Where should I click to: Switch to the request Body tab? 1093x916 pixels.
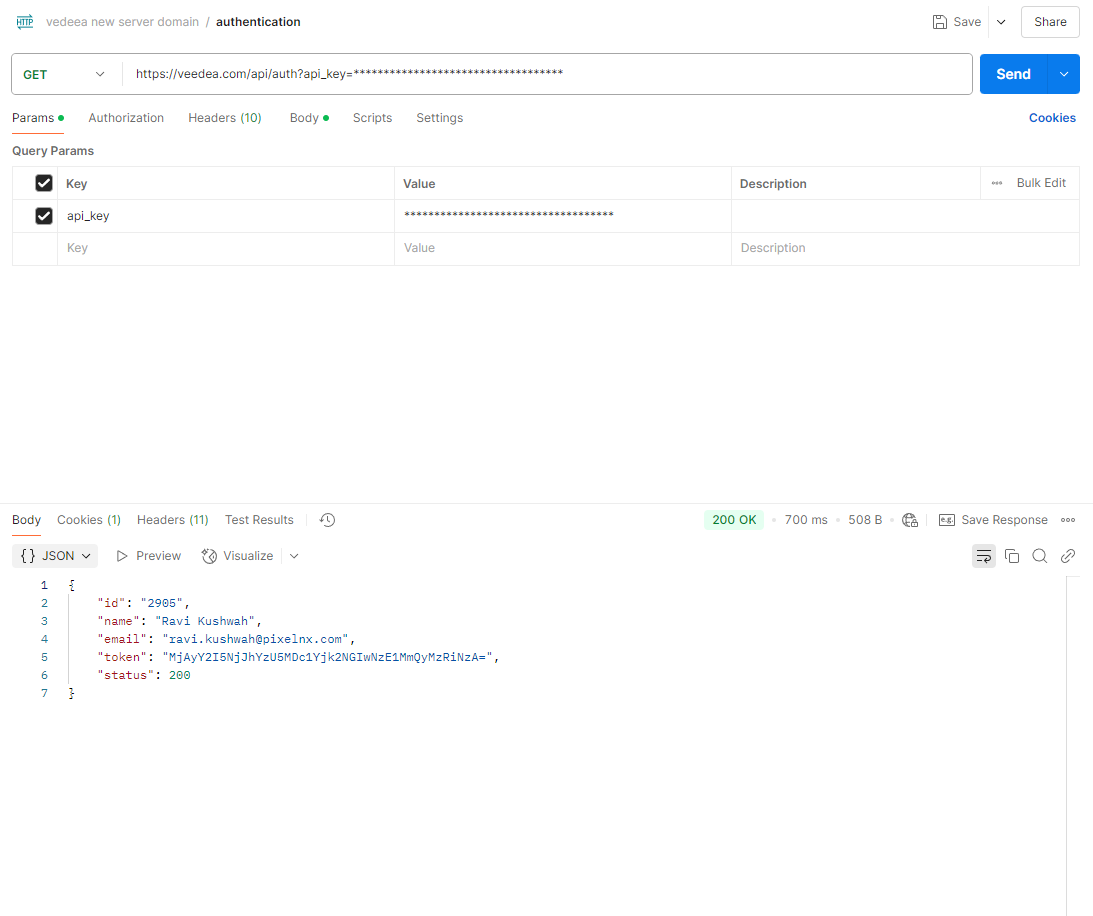tap(309, 118)
